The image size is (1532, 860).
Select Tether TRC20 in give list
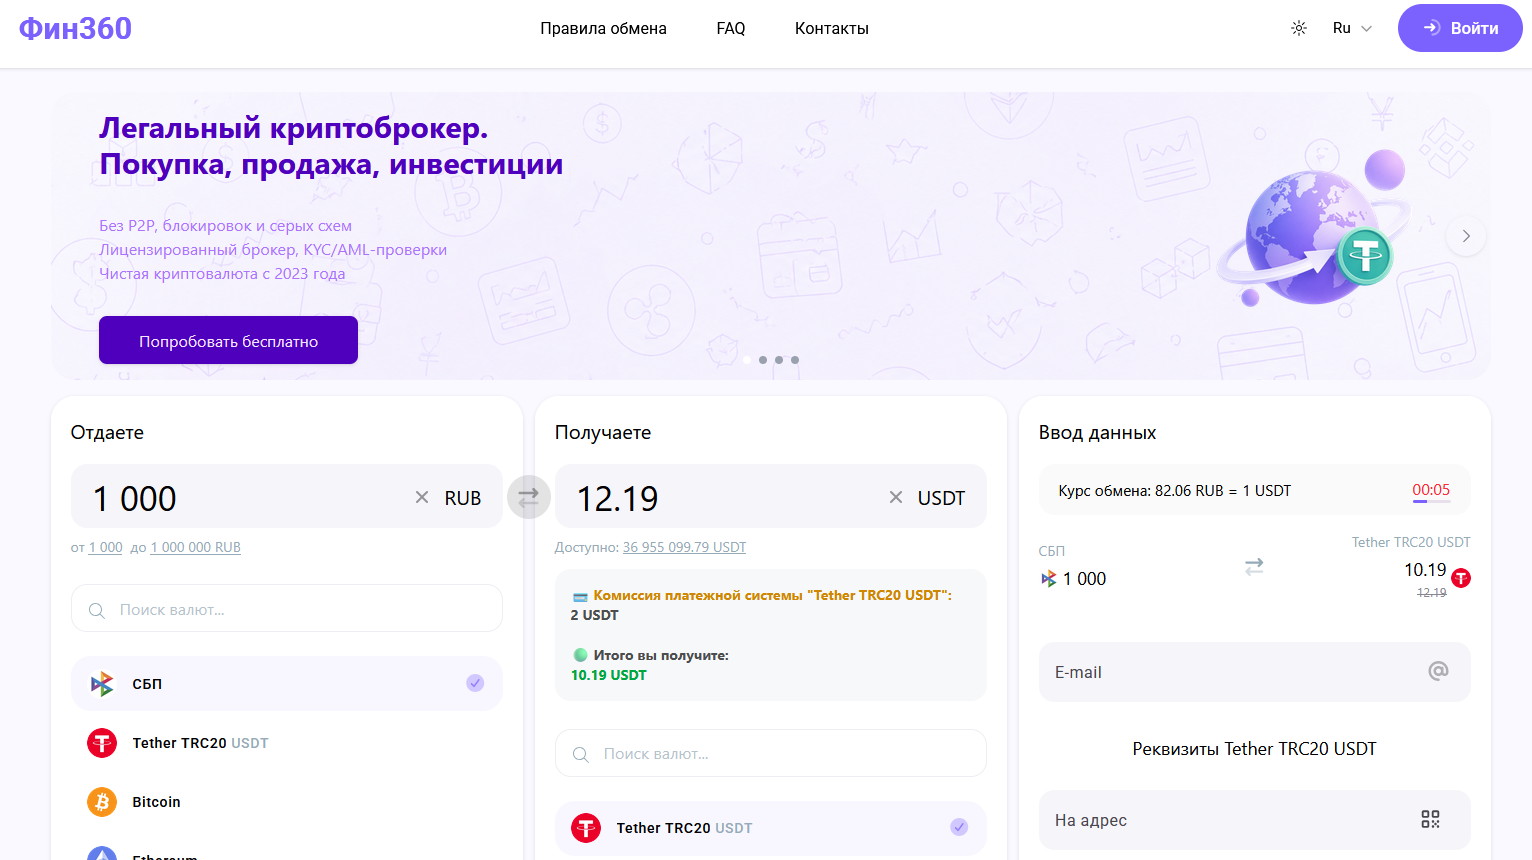click(x=287, y=743)
